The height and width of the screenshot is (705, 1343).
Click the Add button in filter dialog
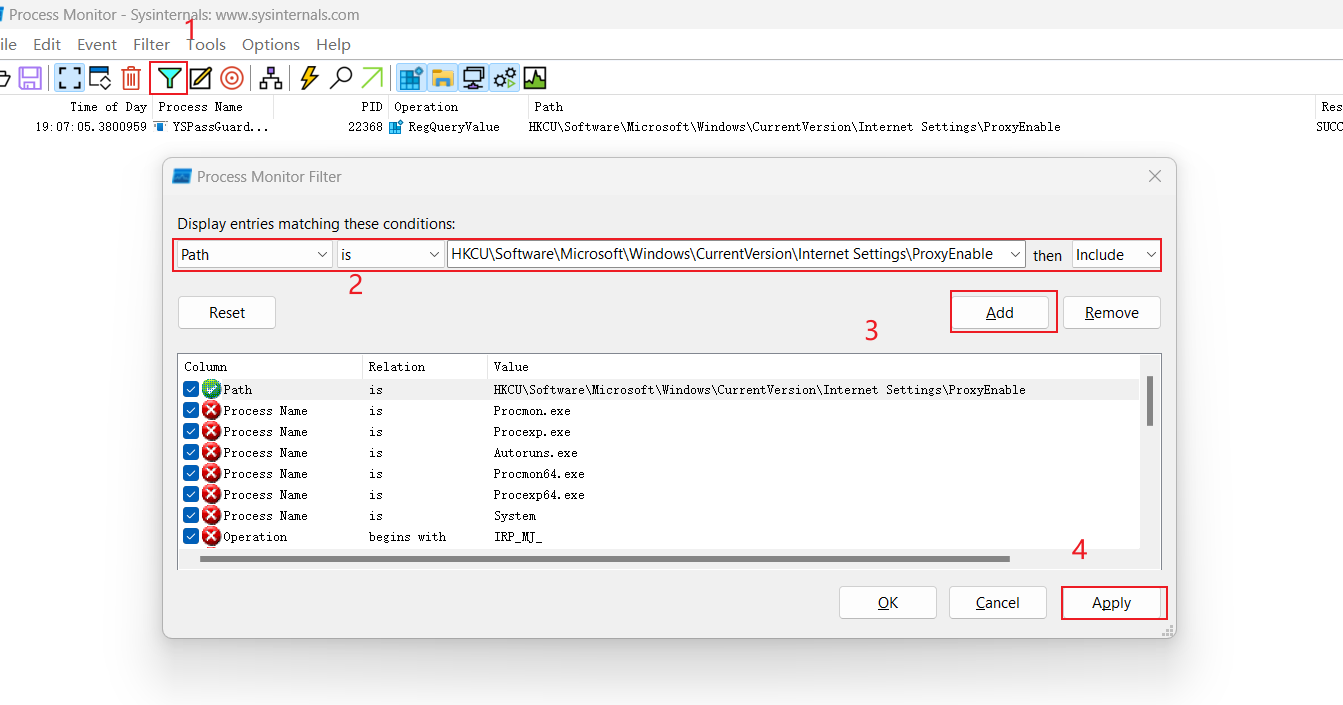click(1002, 312)
